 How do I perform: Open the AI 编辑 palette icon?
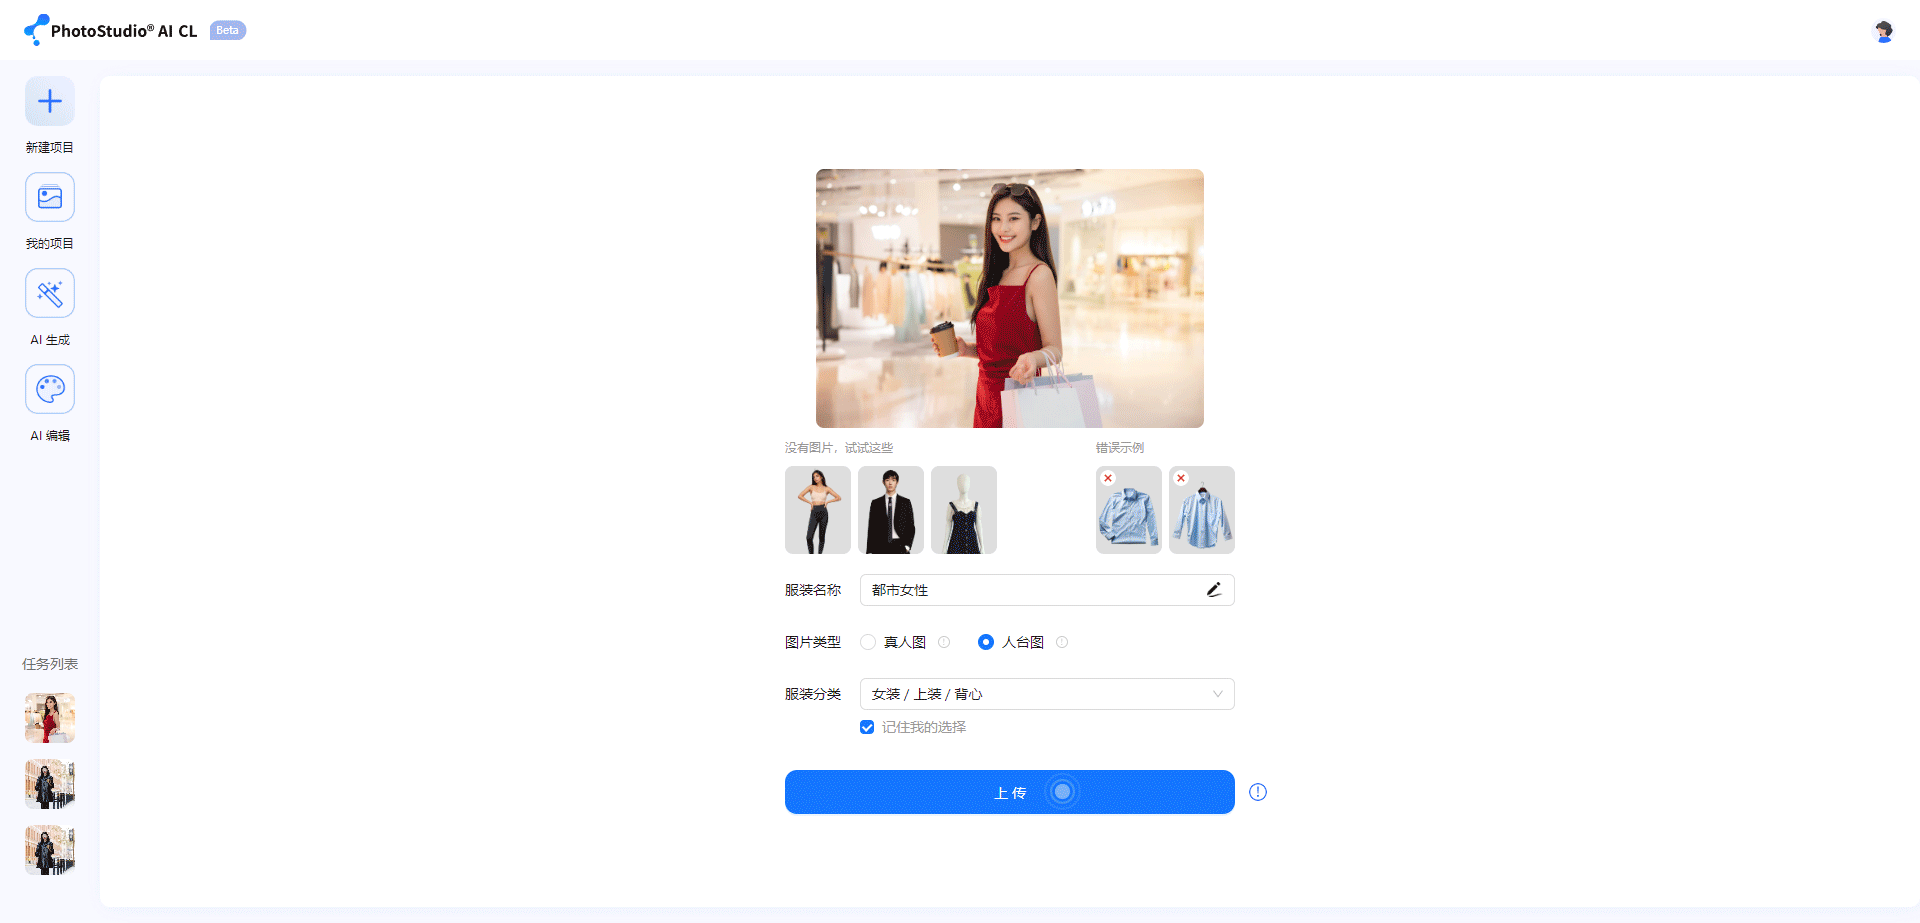[x=50, y=389]
